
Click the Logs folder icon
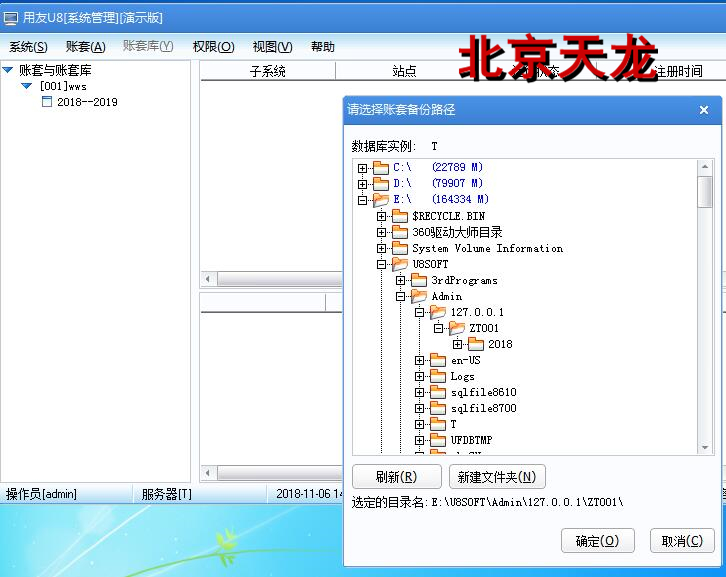(x=438, y=376)
